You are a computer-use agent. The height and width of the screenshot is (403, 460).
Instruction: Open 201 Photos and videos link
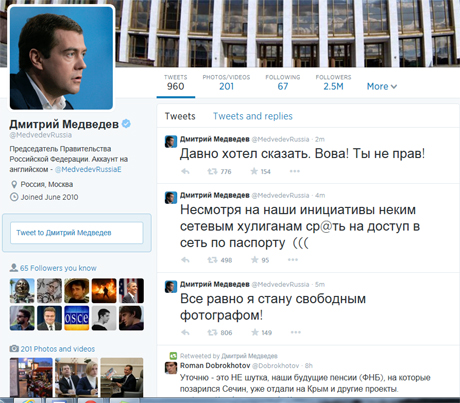point(58,349)
